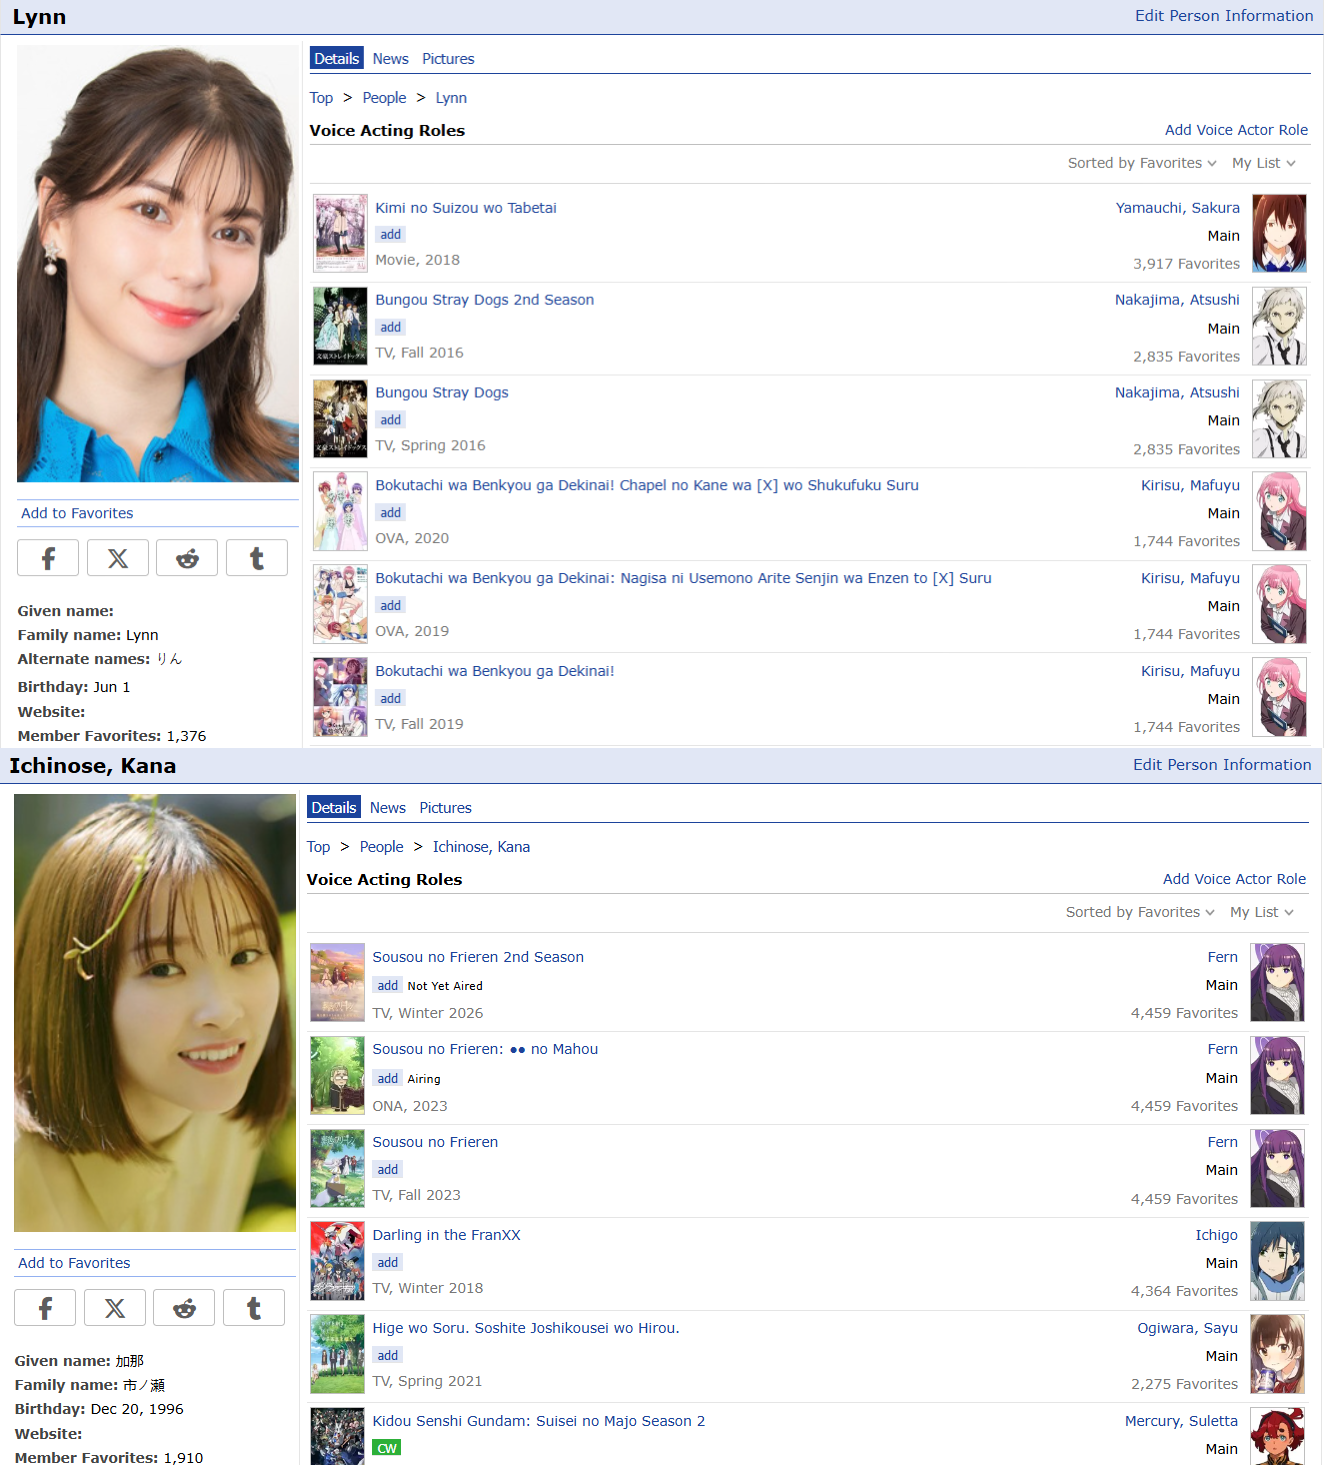
Task: Open Sorted by Favorites dropdown in Ichinose's section
Action: (x=1140, y=912)
